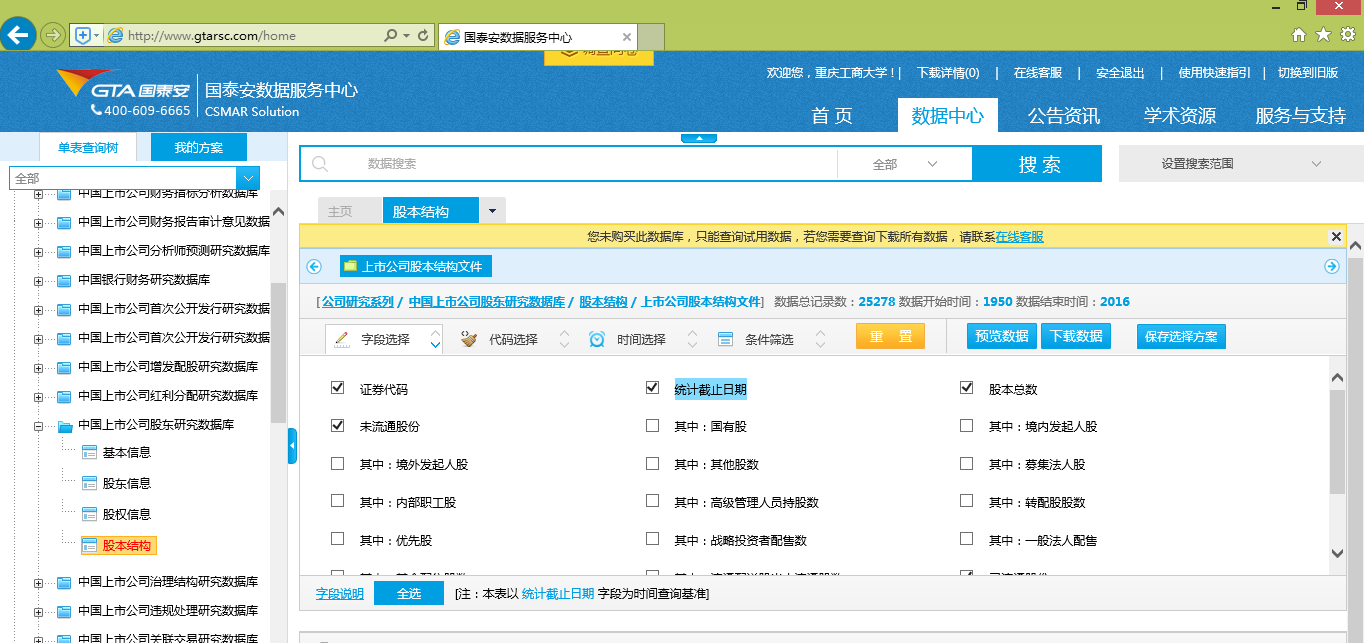Switch to the 我的方案 tab
This screenshot has width=1364, height=643.
tap(198, 147)
